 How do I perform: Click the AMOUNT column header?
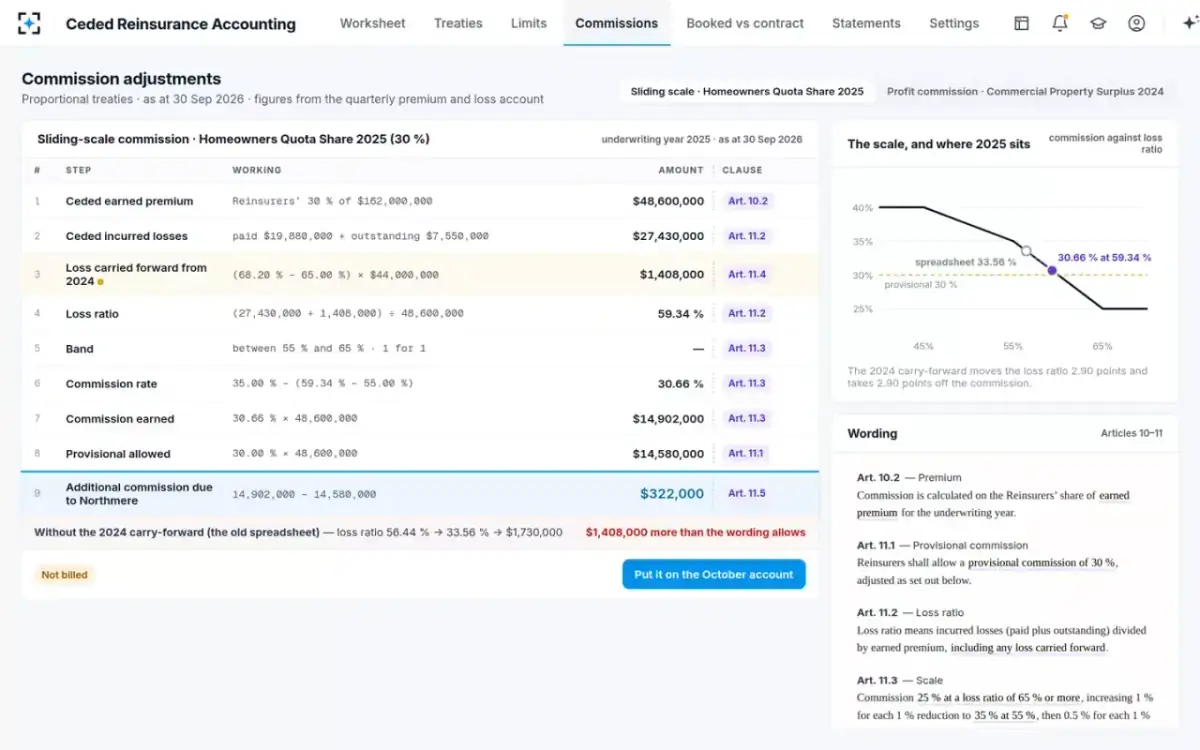(681, 170)
